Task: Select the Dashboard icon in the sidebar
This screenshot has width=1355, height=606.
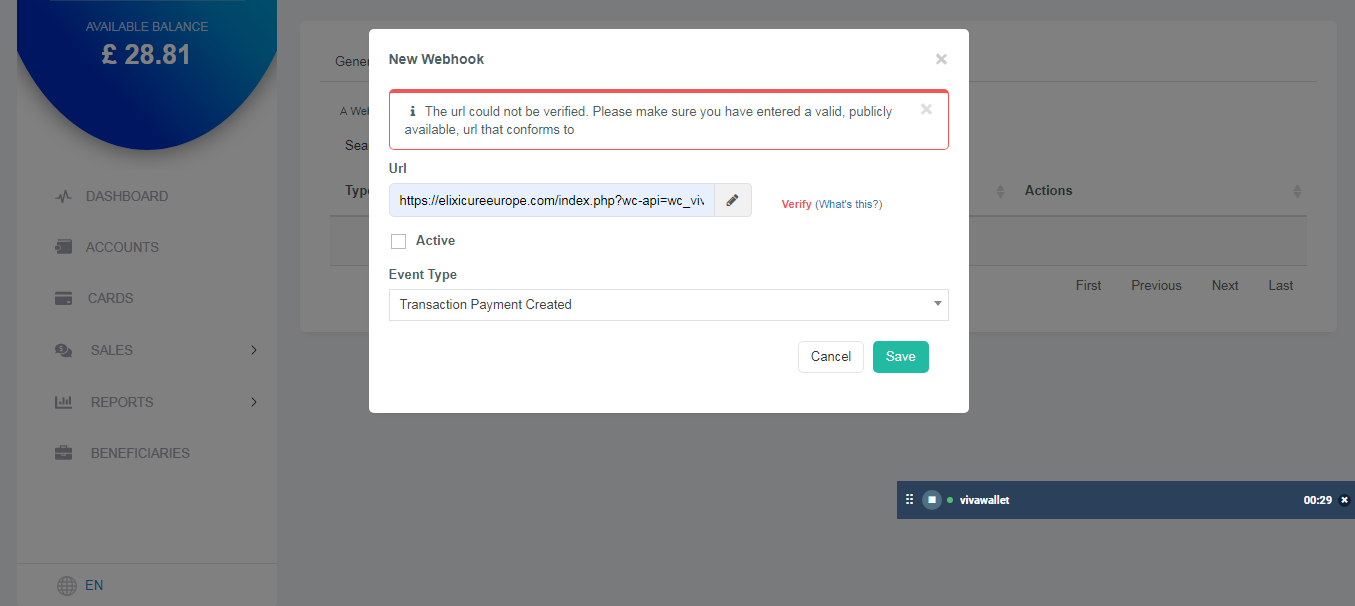Action: [63, 196]
